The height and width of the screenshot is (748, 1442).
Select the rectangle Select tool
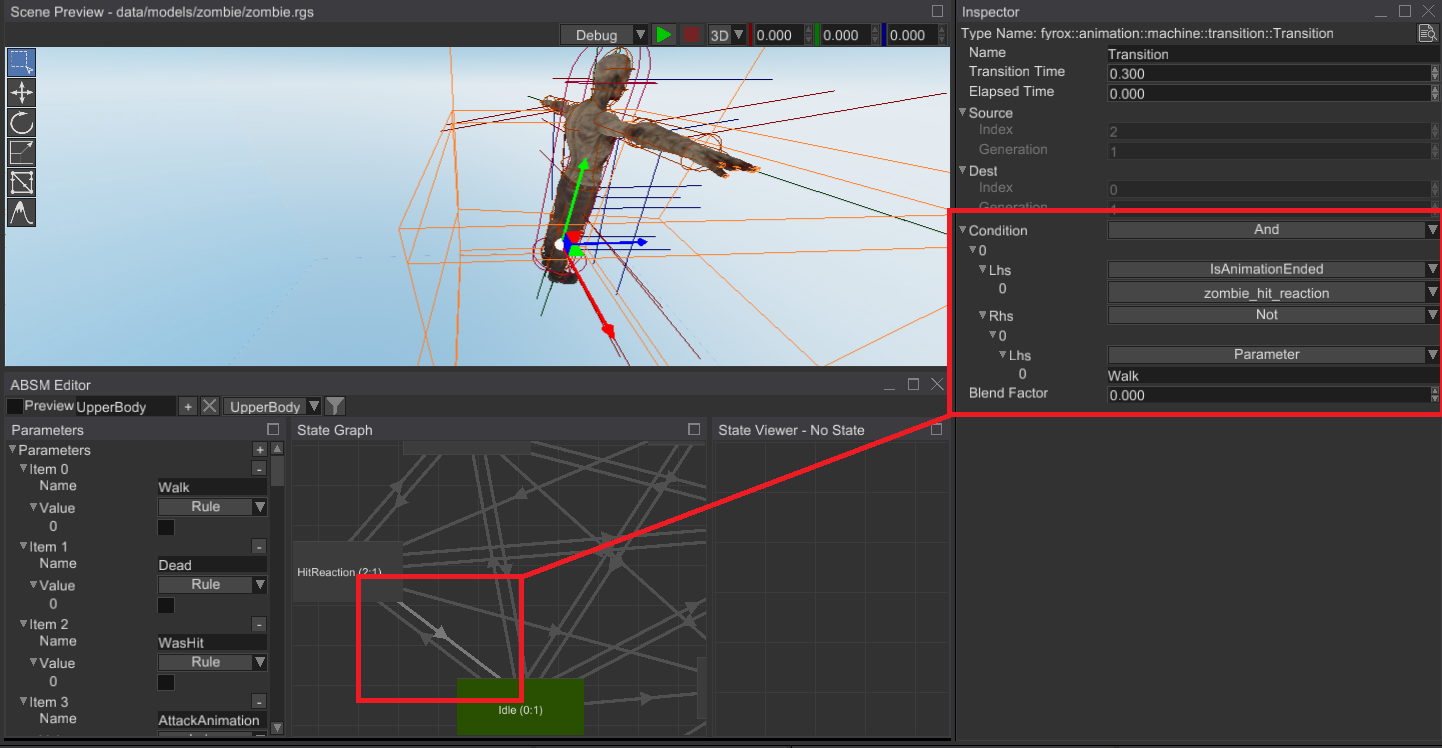[21, 62]
